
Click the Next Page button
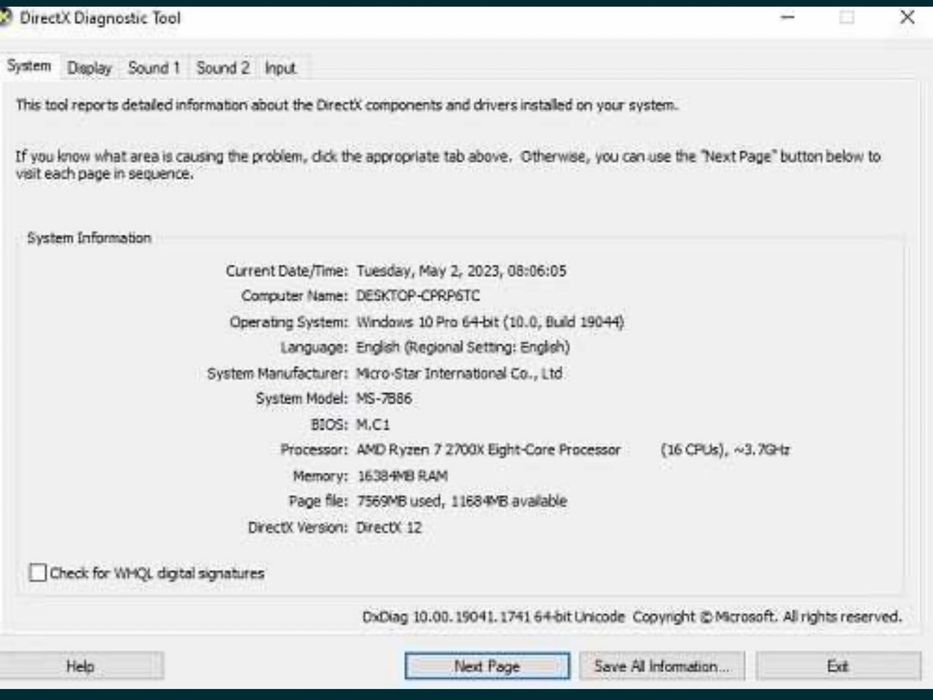click(x=487, y=666)
